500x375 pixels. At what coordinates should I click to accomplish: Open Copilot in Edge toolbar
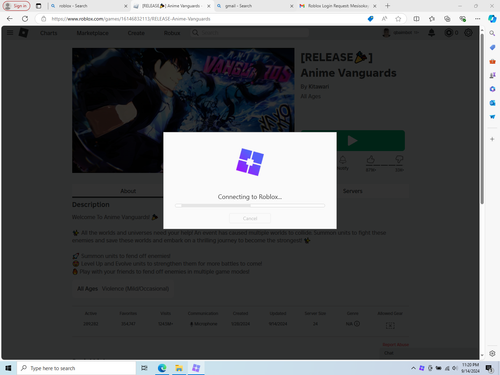[492, 19]
